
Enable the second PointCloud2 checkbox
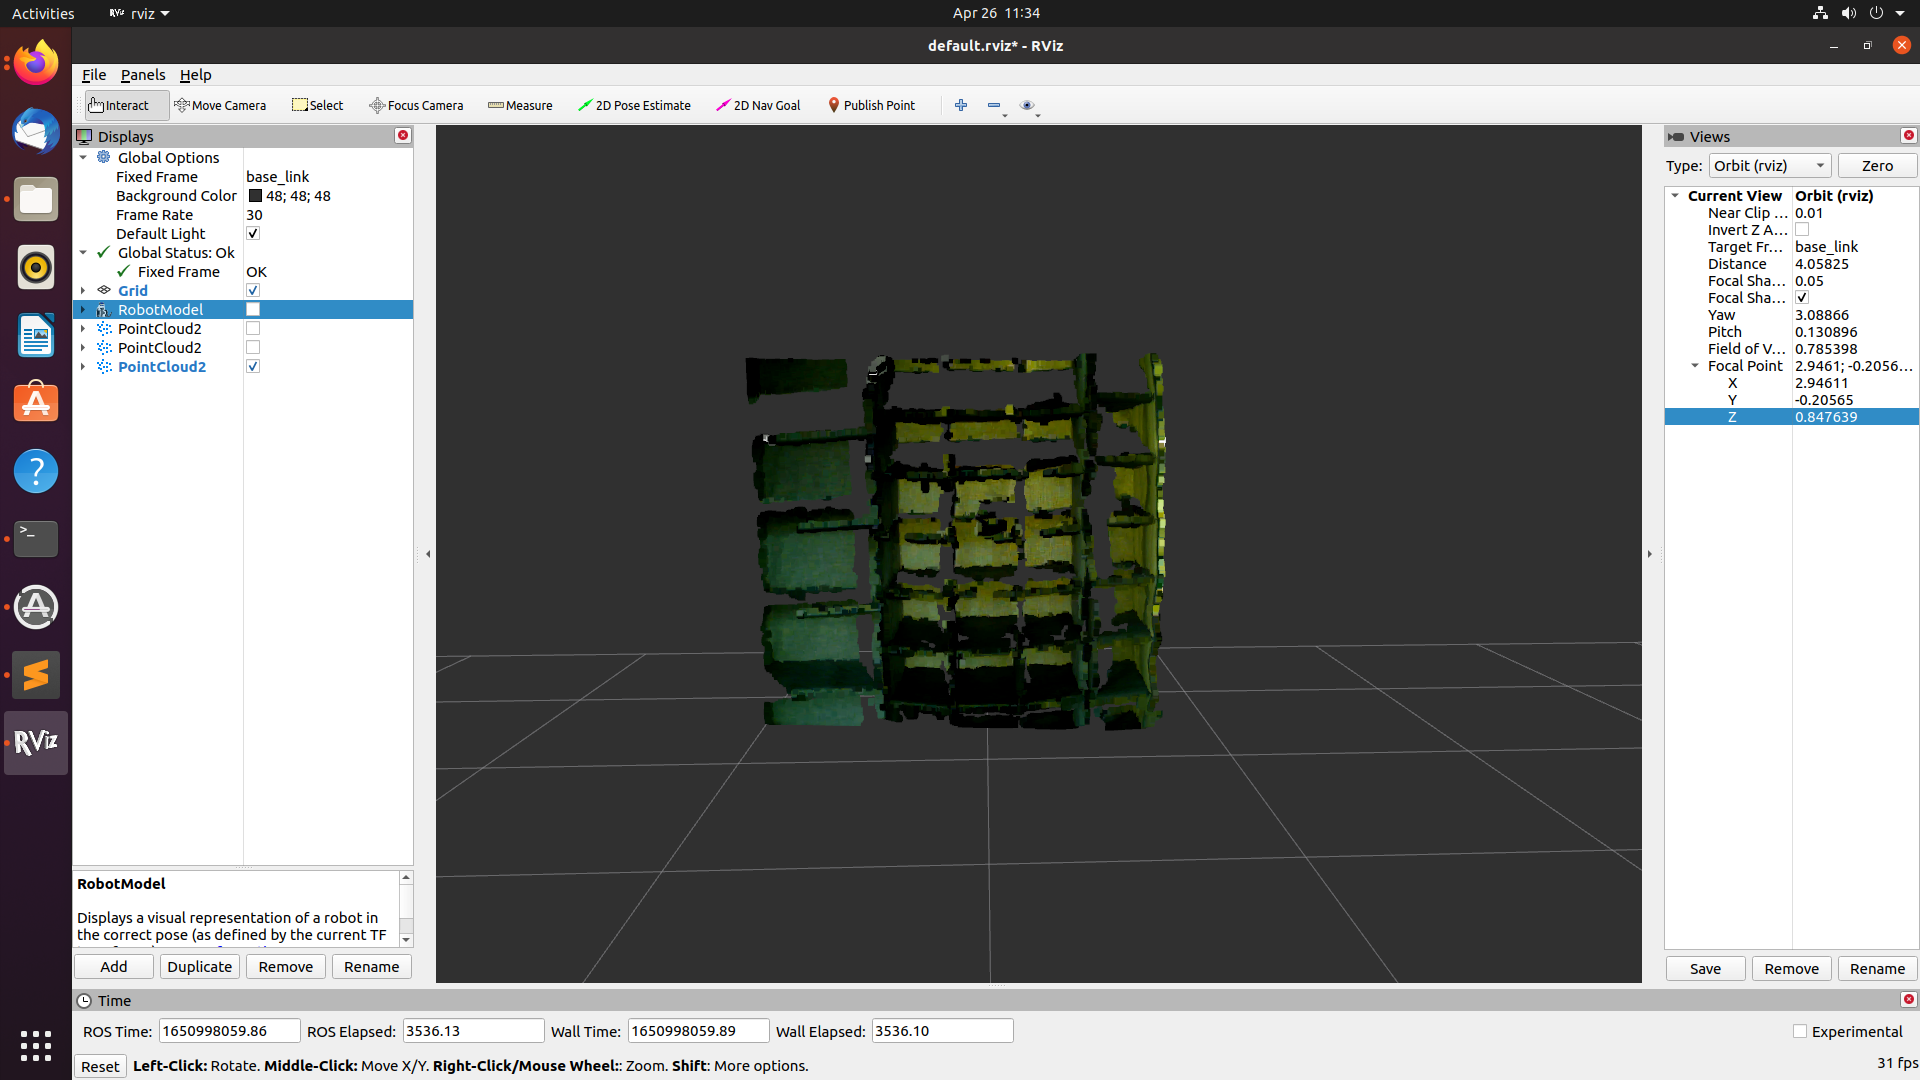tap(253, 347)
